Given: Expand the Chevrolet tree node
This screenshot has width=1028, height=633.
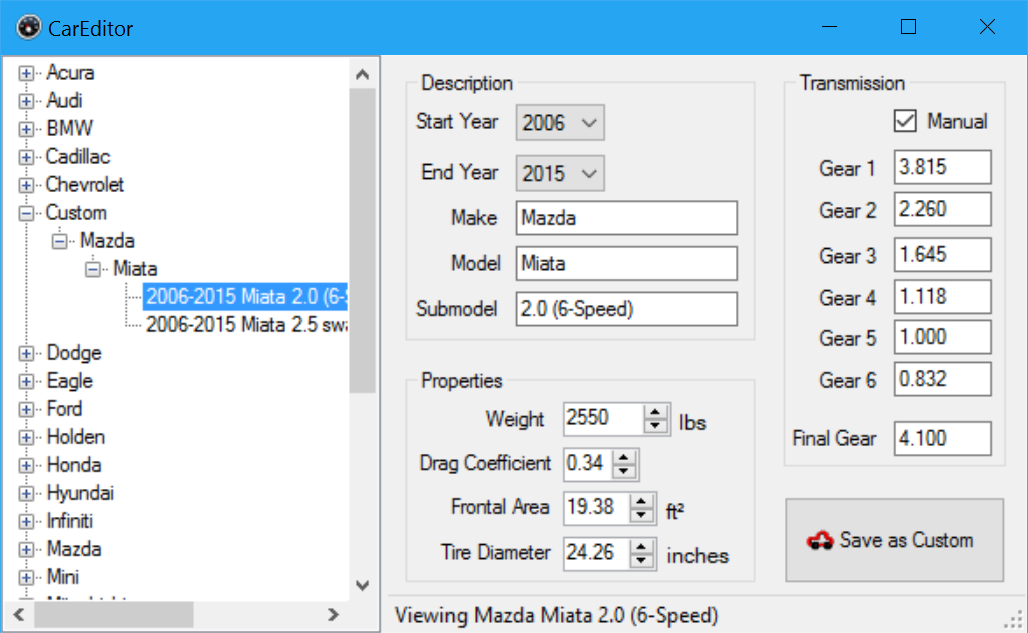Looking at the screenshot, I should (x=26, y=185).
